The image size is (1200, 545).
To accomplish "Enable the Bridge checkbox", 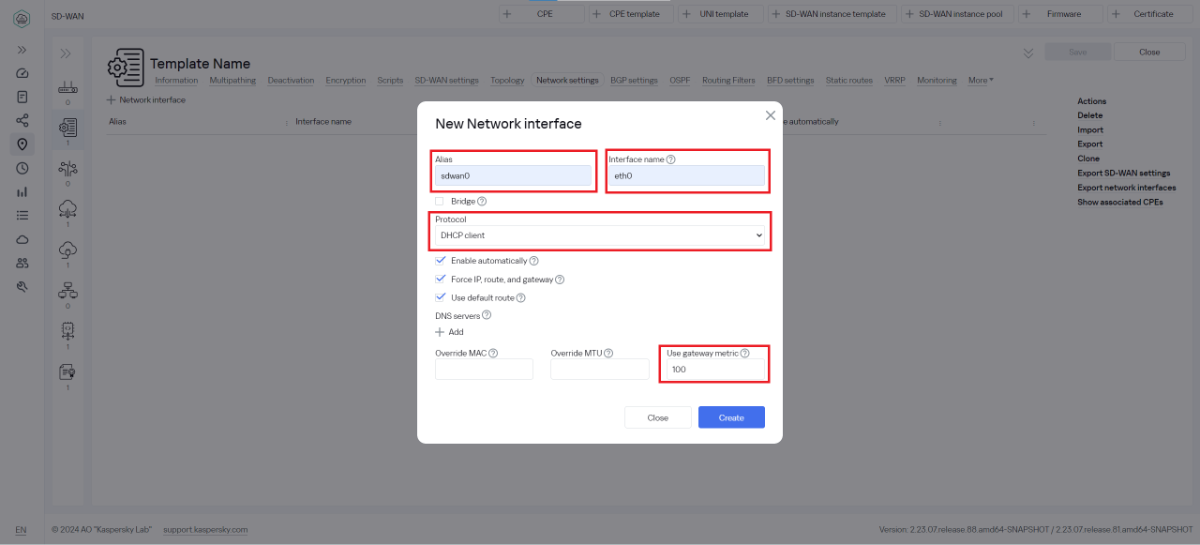I will 440,201.
